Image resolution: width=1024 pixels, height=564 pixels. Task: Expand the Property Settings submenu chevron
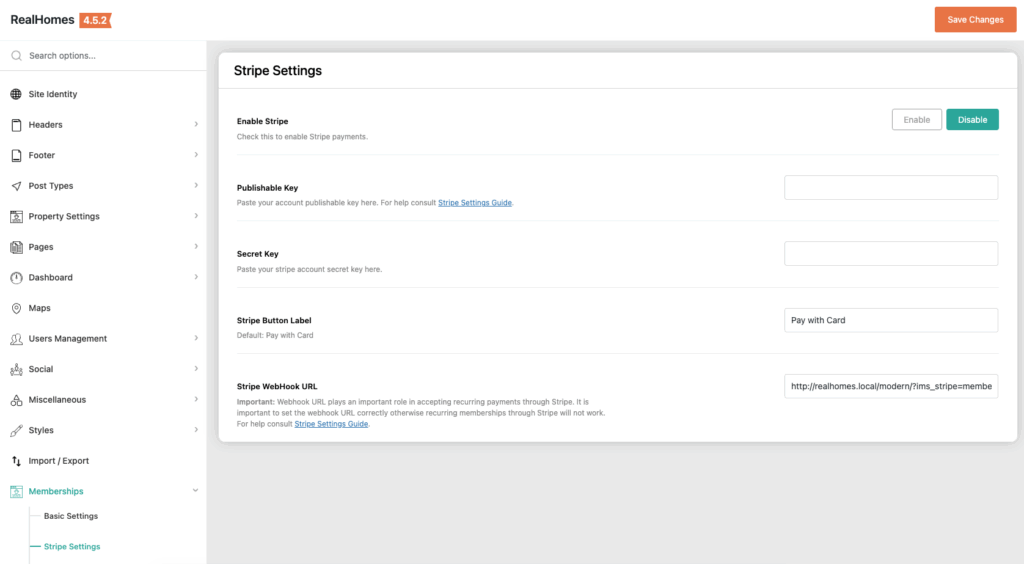[x=196, y=216]
